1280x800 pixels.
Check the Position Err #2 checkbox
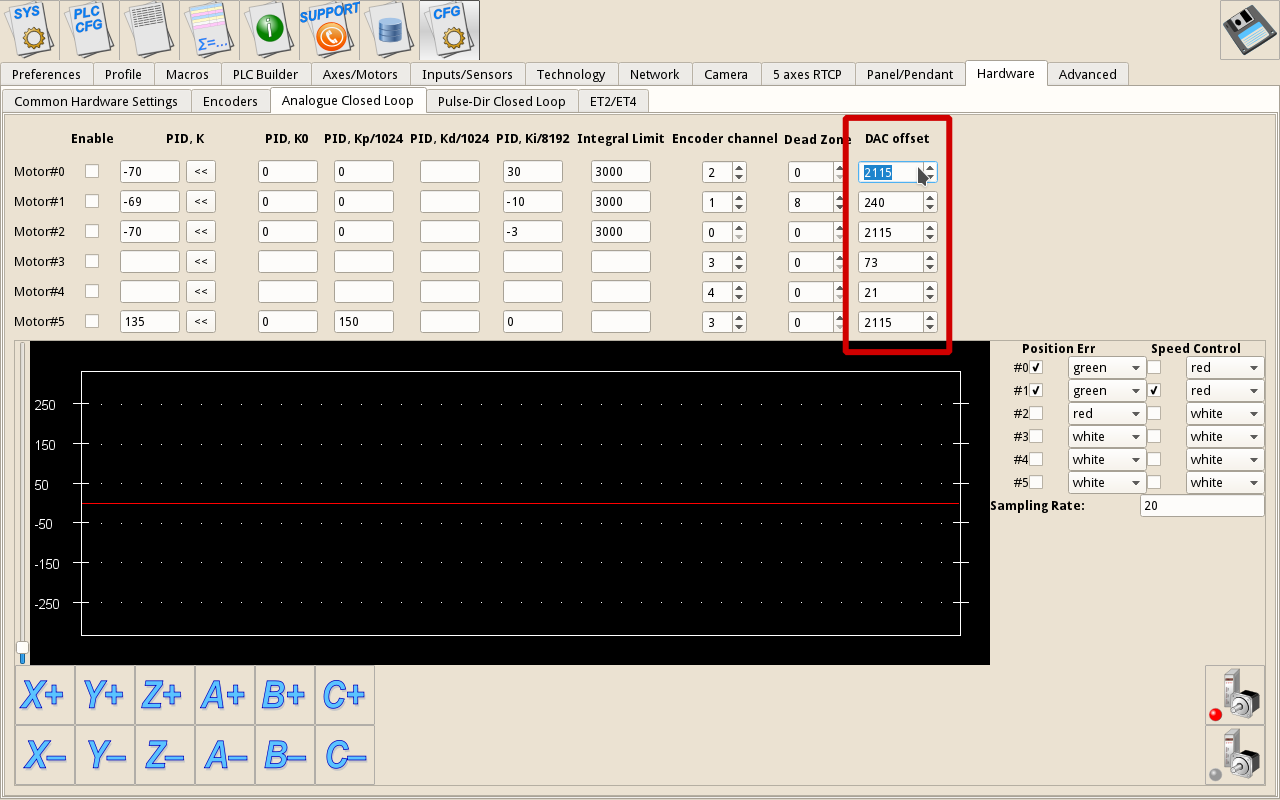1036,413
